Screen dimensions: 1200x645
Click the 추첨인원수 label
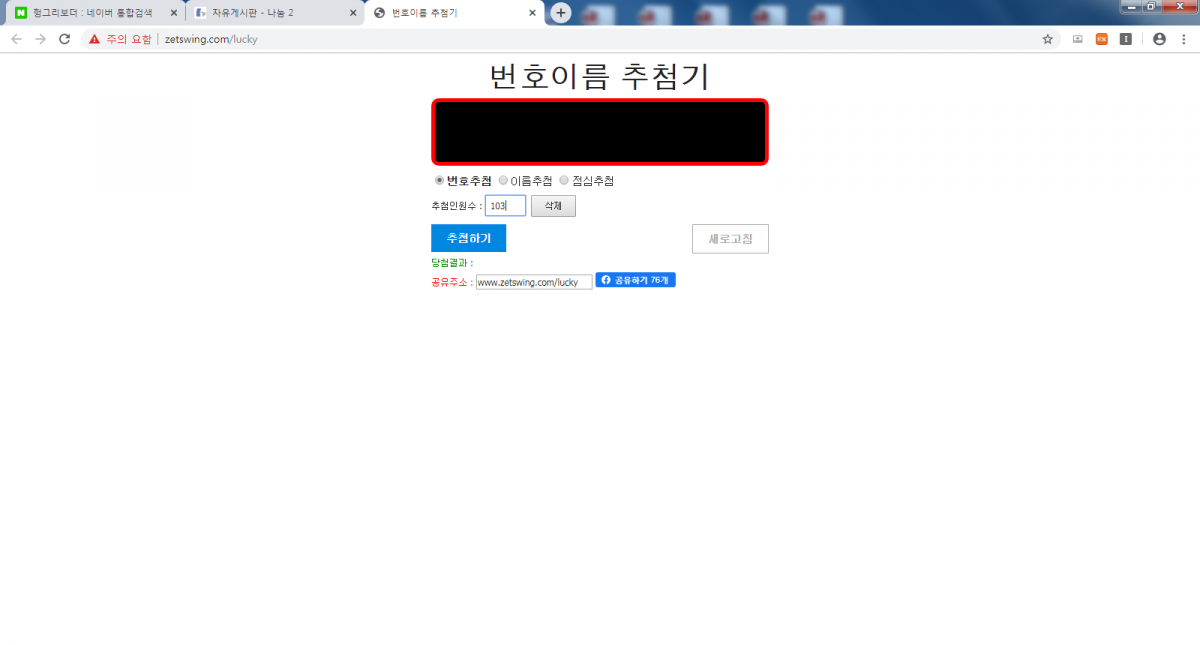click(x=457, y=206)
